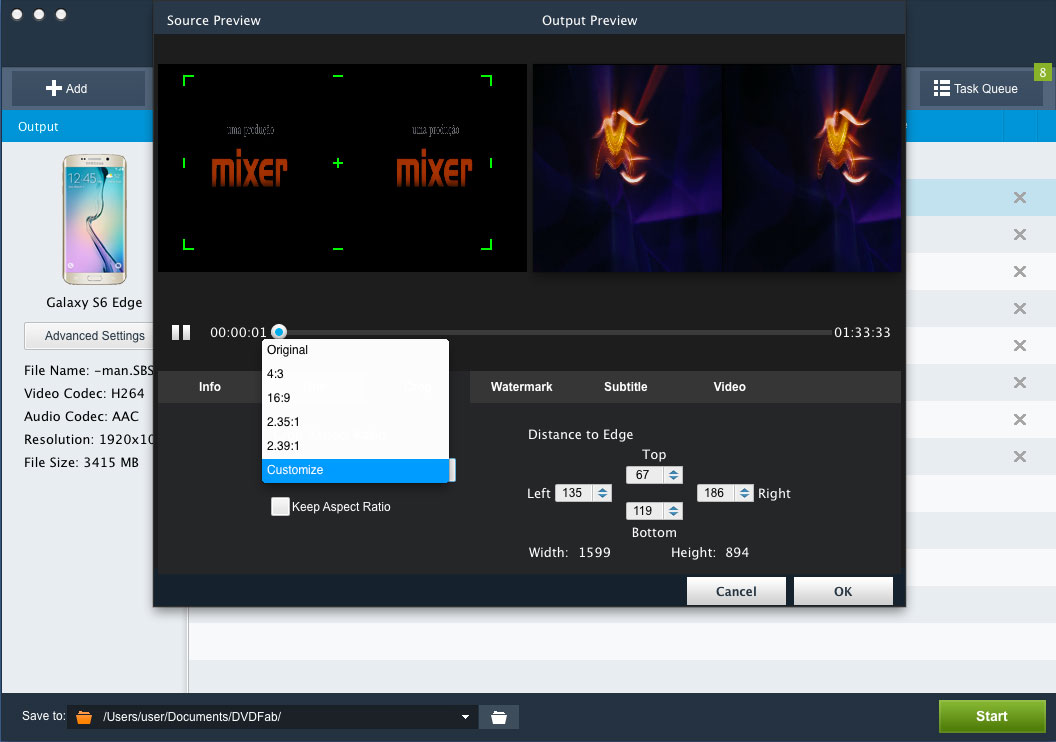The height and width of the screenshot is (742, 1056).
Task: Click the orange folder icon beside Save to
Action: pos(84,717)
